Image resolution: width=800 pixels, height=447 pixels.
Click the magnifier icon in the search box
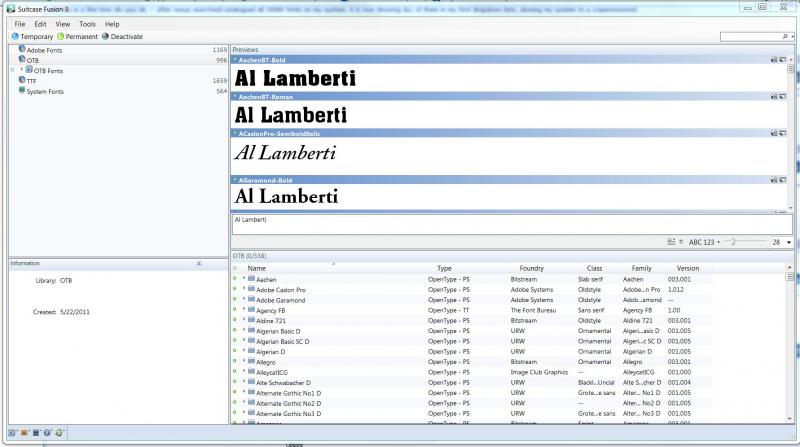click(785, 36)
